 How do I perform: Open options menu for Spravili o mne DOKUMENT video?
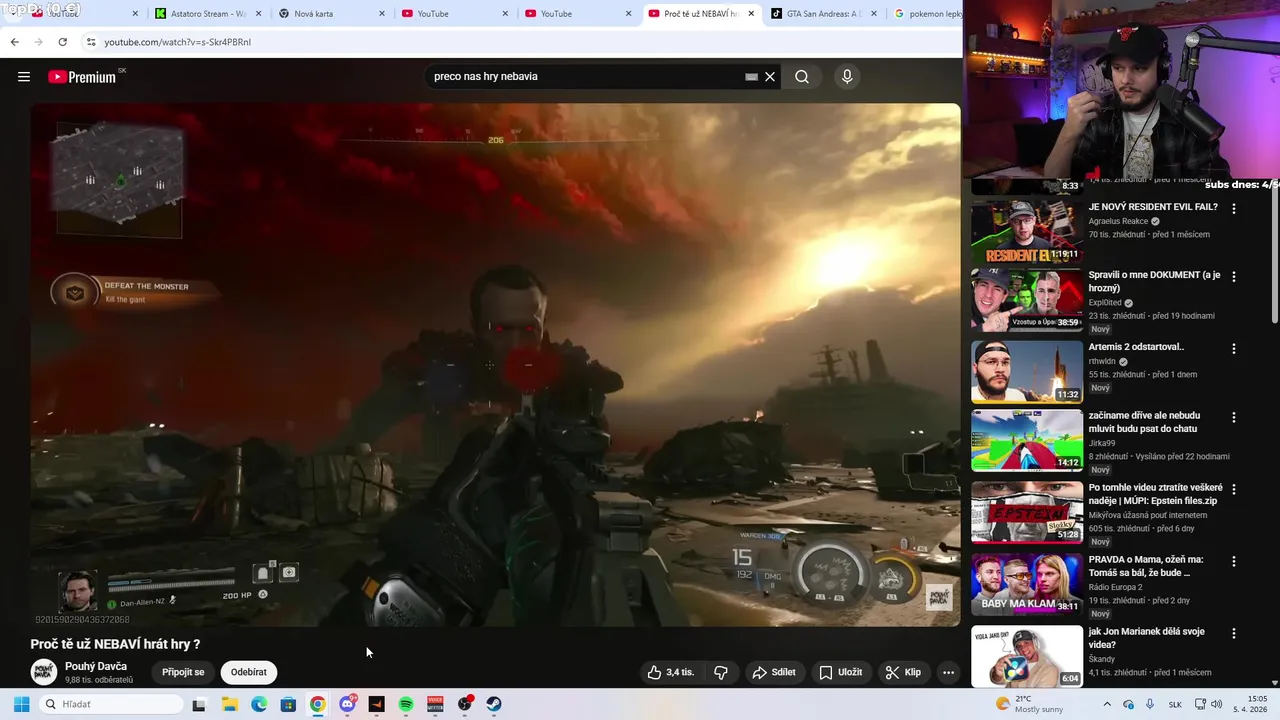pos(1234,277)
